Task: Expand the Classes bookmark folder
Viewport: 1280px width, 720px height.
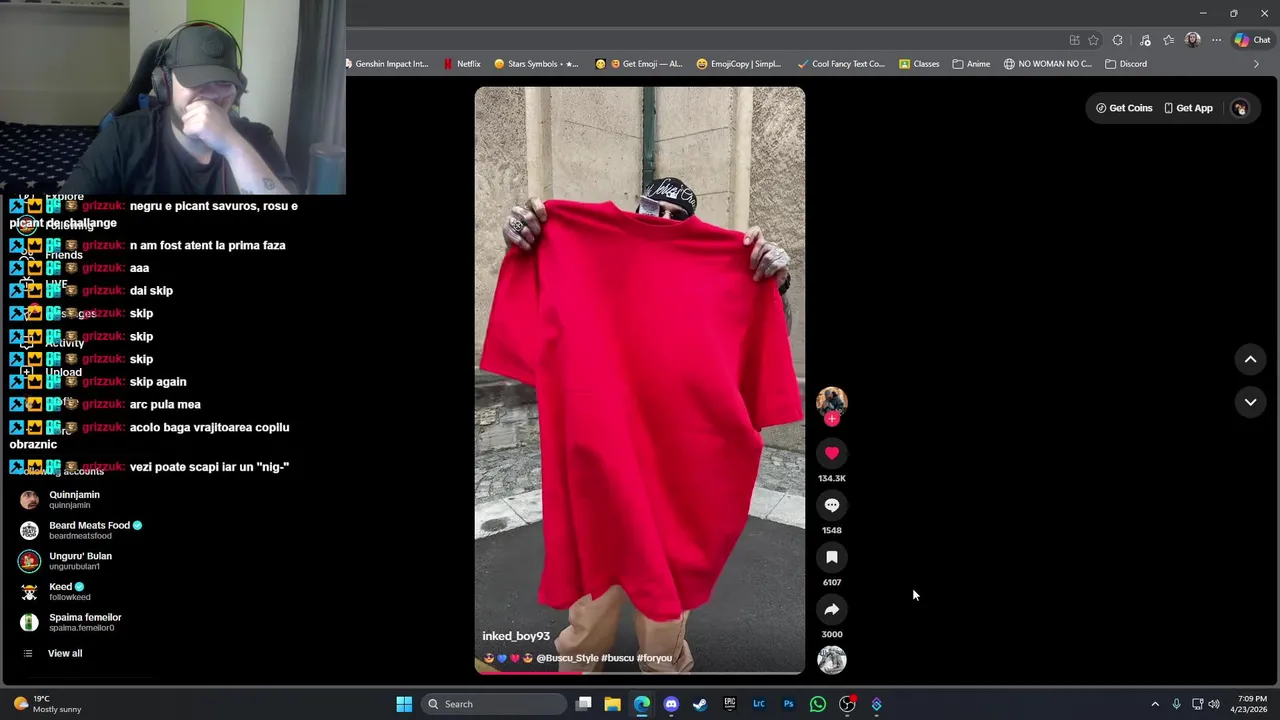Action: [919, 64]
